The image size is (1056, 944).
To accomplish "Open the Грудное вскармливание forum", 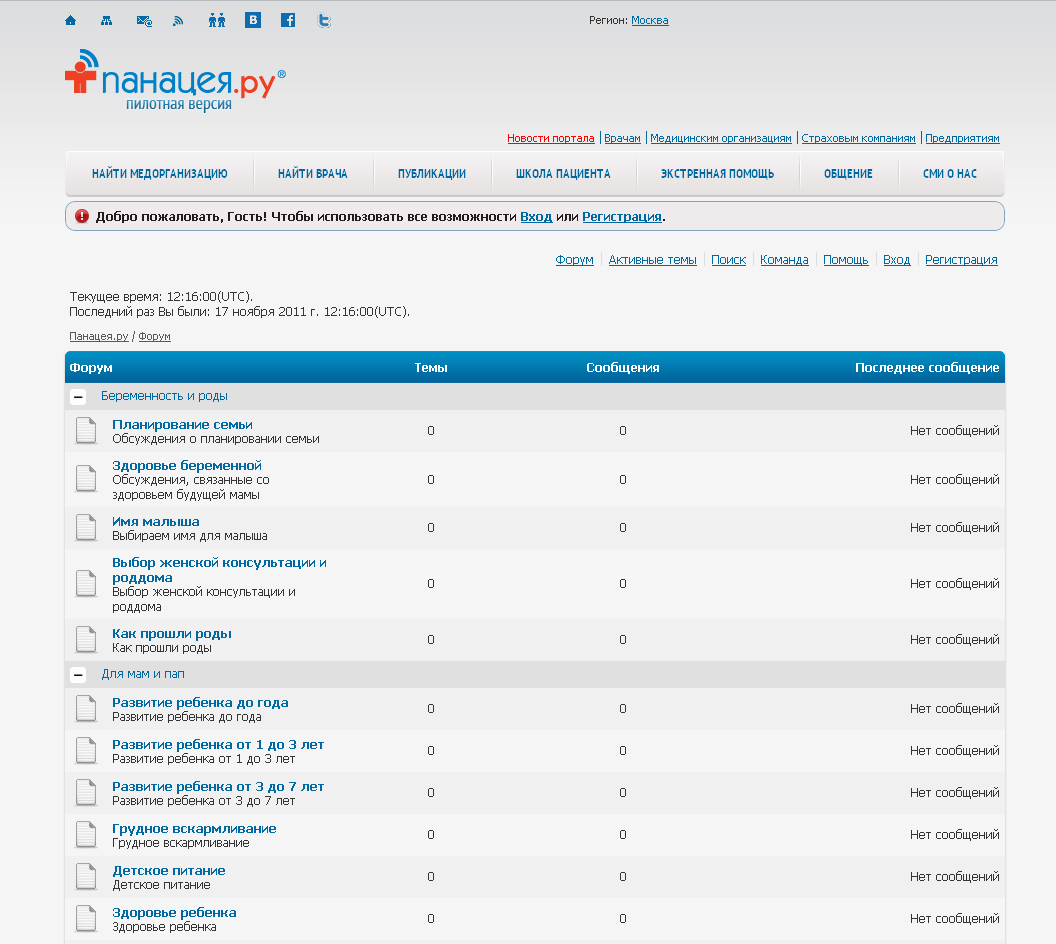I will coord(194,829).
